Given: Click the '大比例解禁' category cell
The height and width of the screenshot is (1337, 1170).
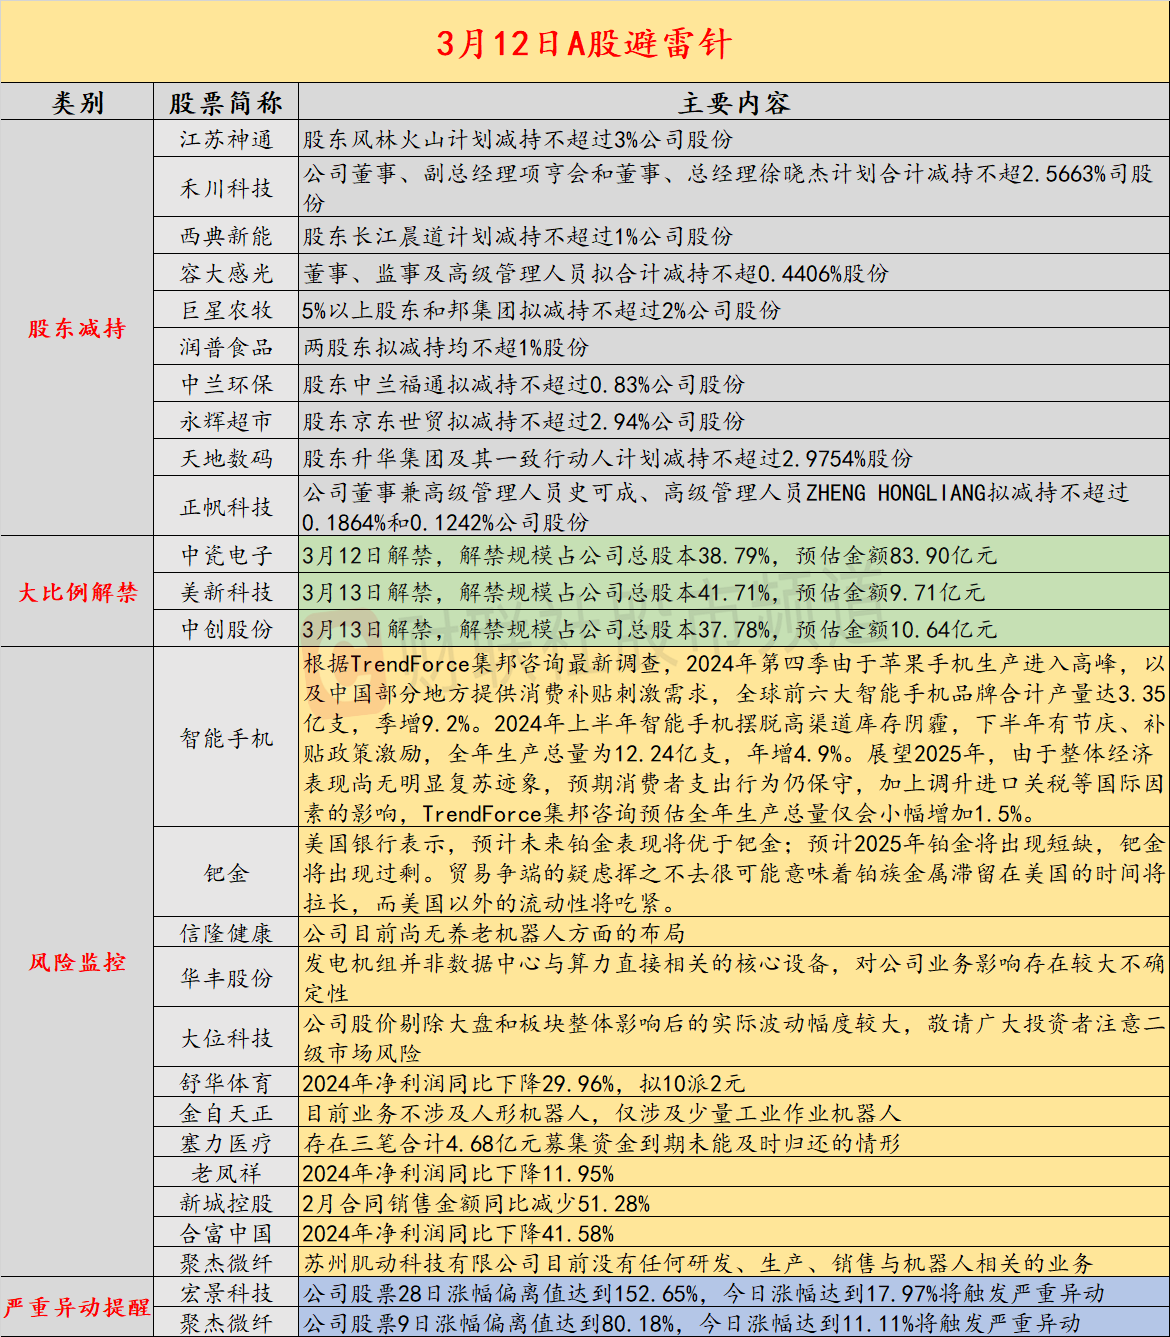Looking at the screenshot, I should (x=77, y=592).
